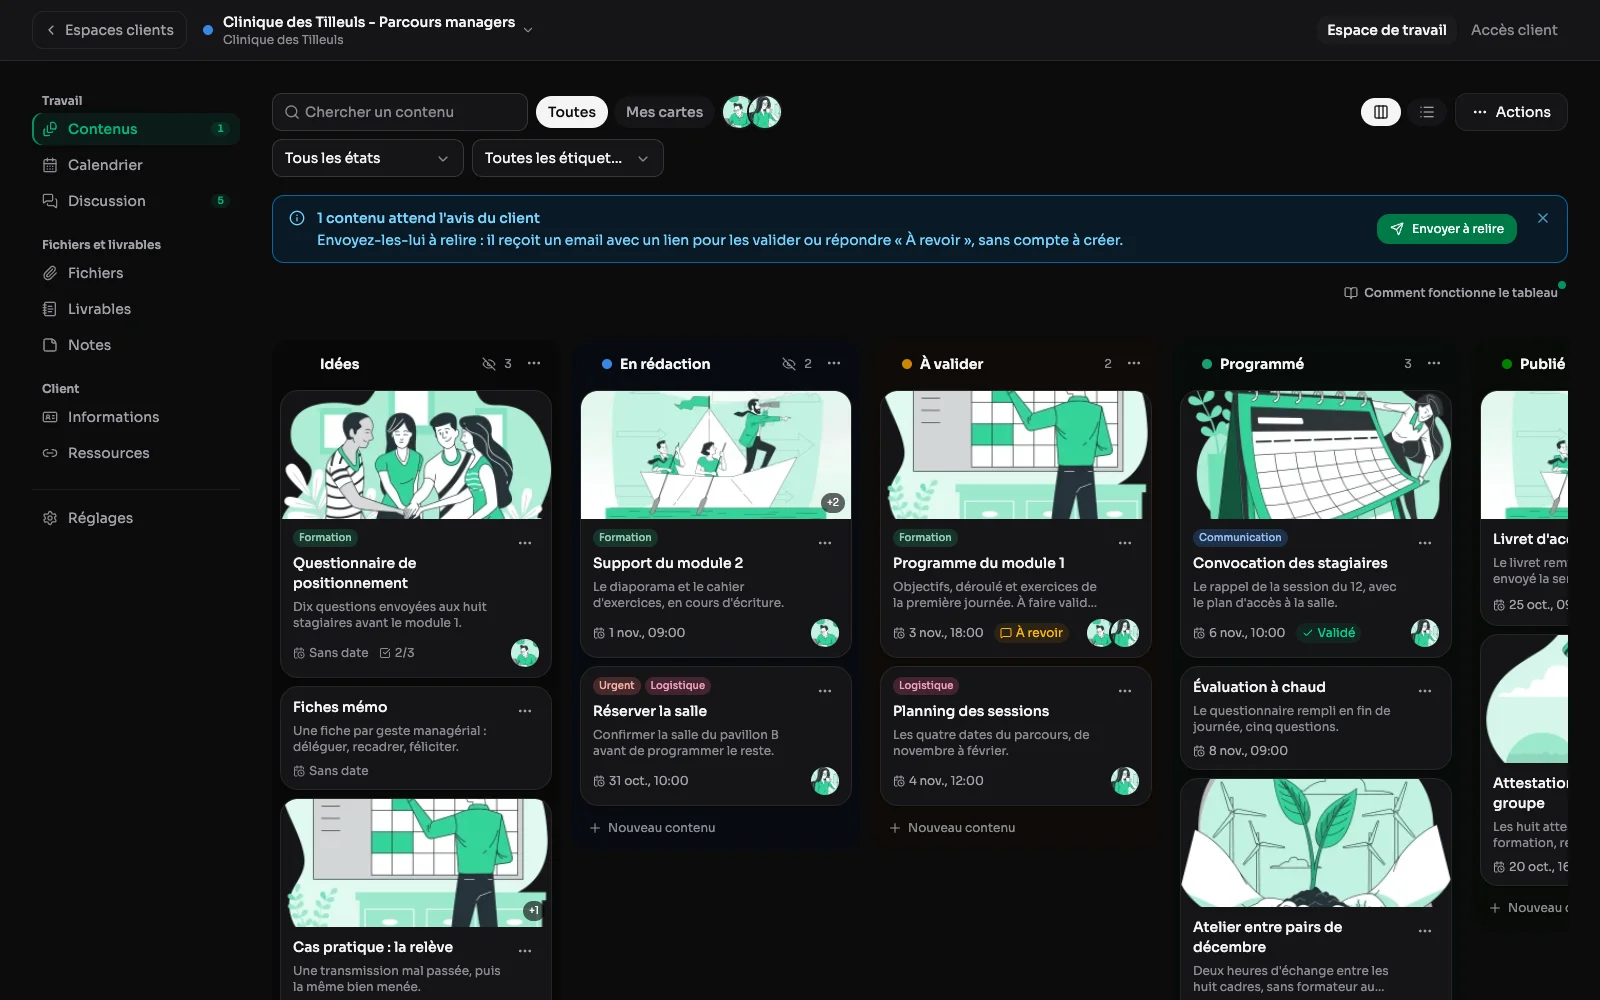Open options for Programmé column
The height and width of the screenshot is (1000, 1600).
1434,363
